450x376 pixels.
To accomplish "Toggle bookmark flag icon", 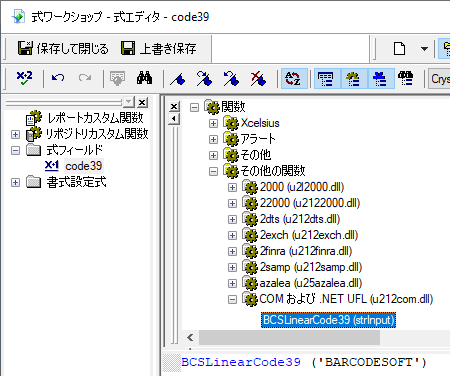I will tap(177, 79).
